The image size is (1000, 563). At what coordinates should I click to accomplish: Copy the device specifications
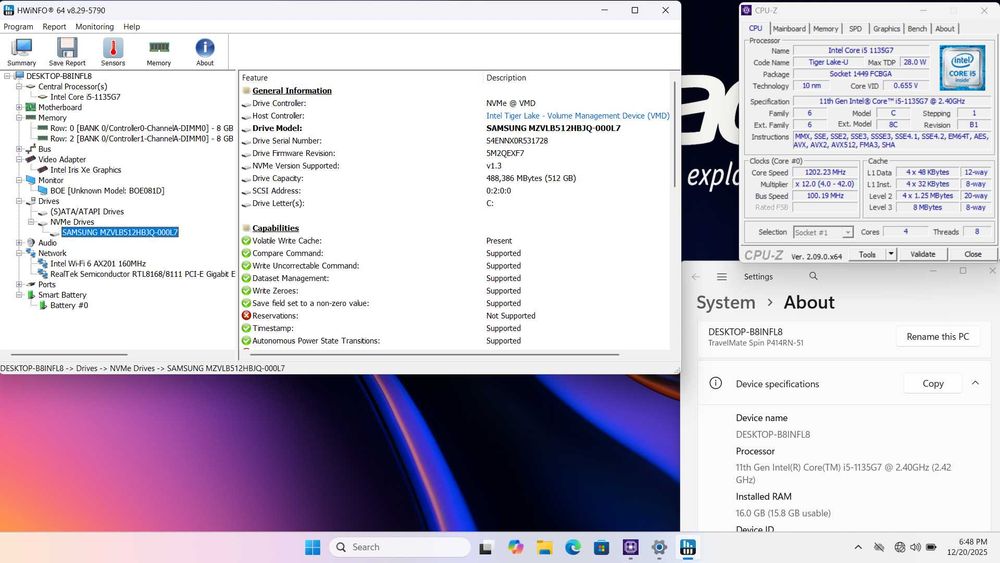pos(933,383)
